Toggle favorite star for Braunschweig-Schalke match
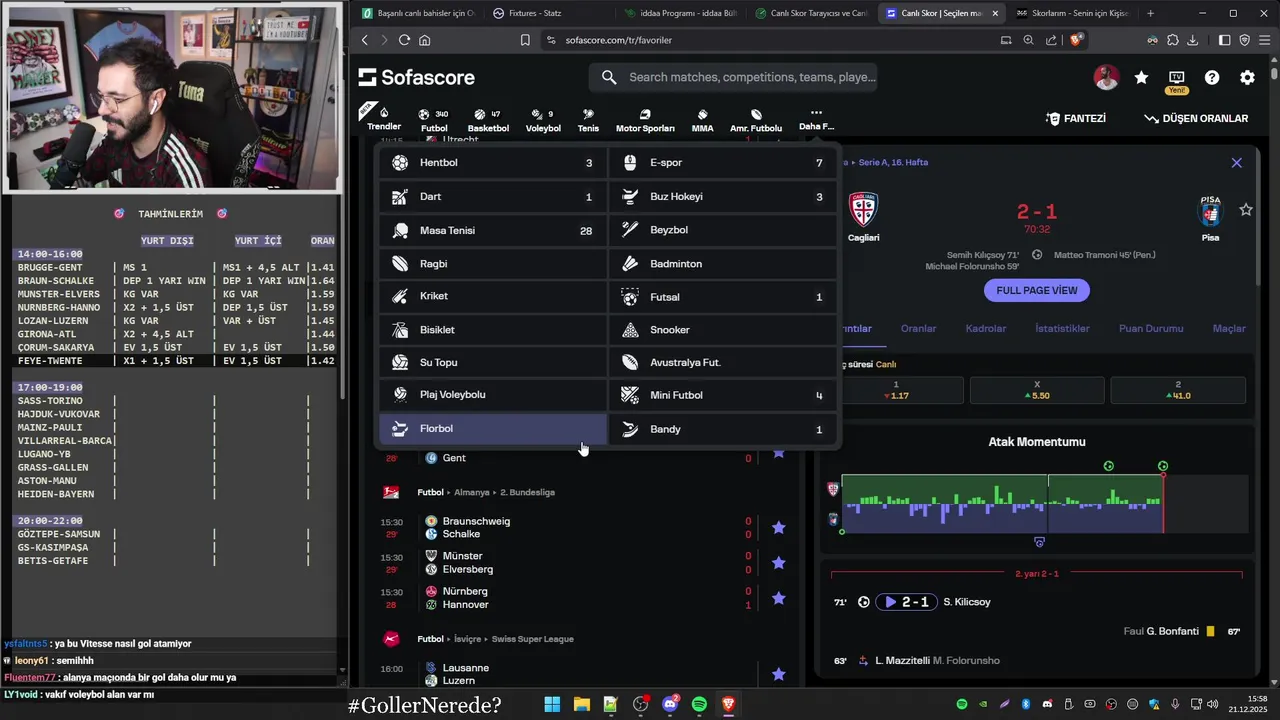Viewport: 1280px width, 720px height. [x=779, y=527]
